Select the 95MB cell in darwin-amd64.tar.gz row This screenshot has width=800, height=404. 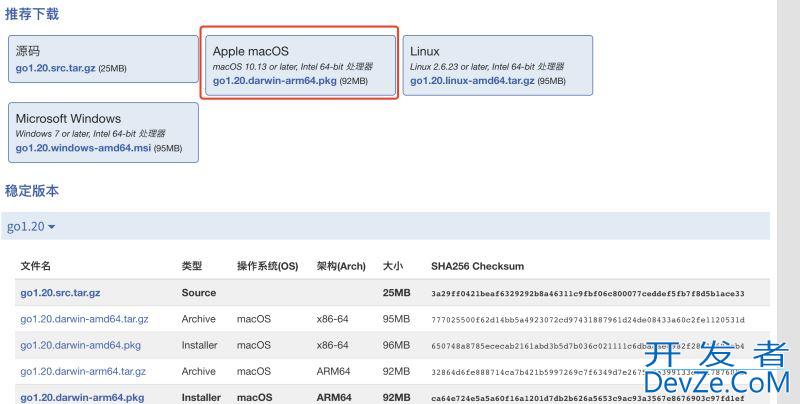(396, 319)
